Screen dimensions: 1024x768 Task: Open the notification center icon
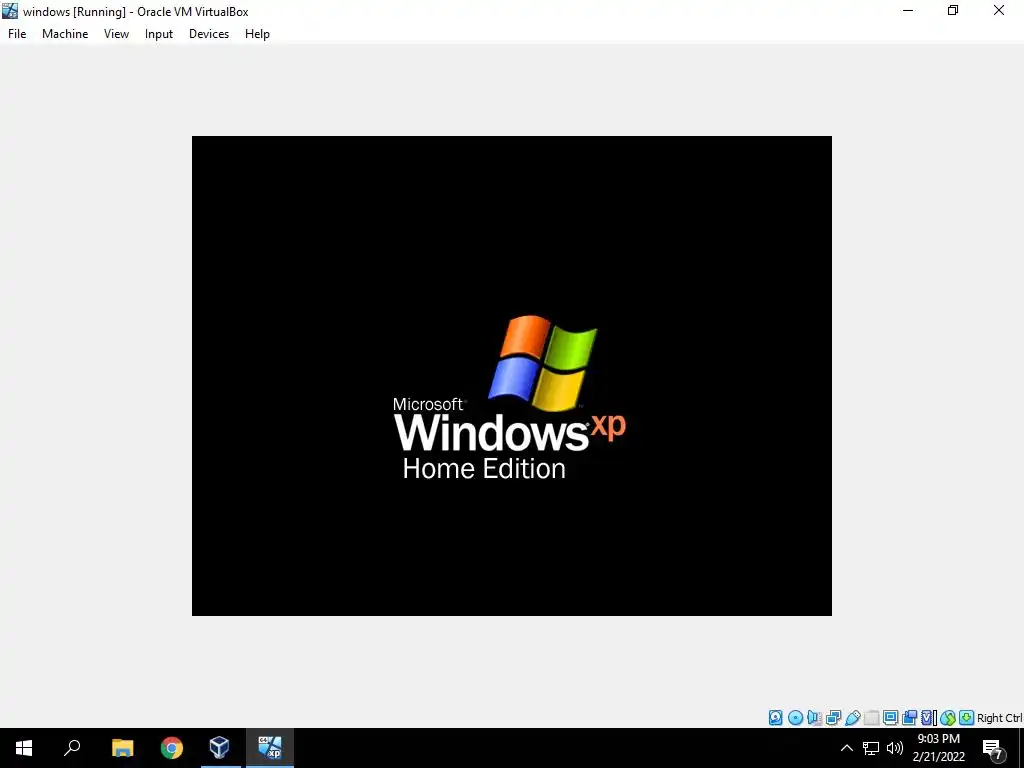coord(993,749)
